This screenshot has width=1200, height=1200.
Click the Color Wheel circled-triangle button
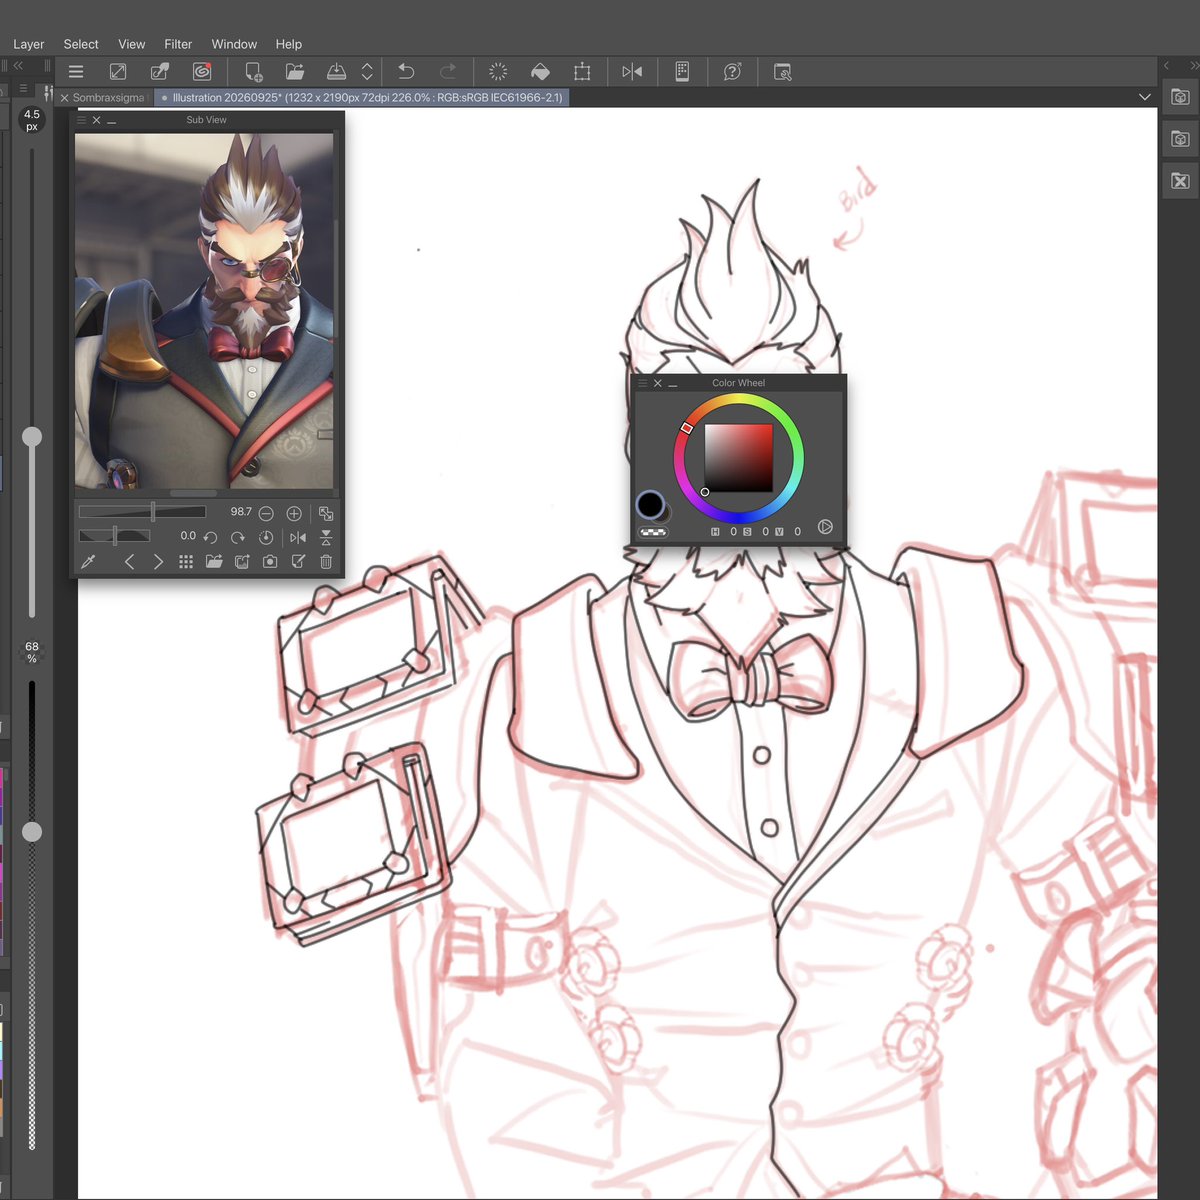tap(825, 527)
